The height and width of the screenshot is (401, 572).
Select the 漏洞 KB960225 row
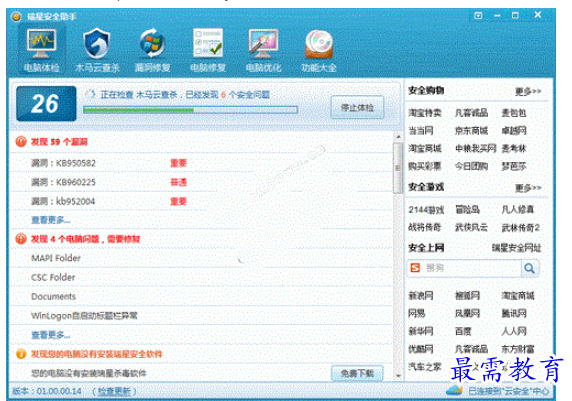(x=201, y=182)
